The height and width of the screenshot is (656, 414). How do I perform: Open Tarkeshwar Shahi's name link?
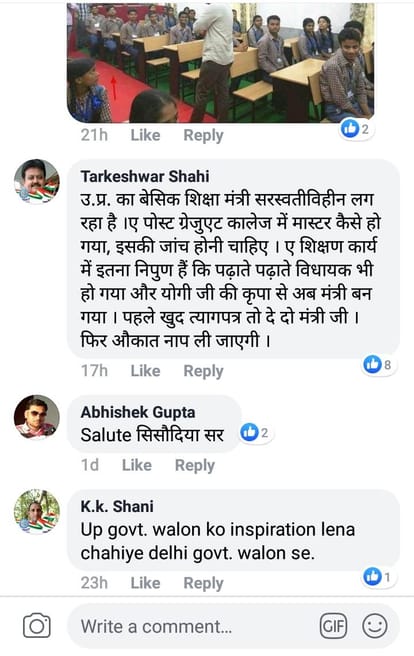point(145,176)
